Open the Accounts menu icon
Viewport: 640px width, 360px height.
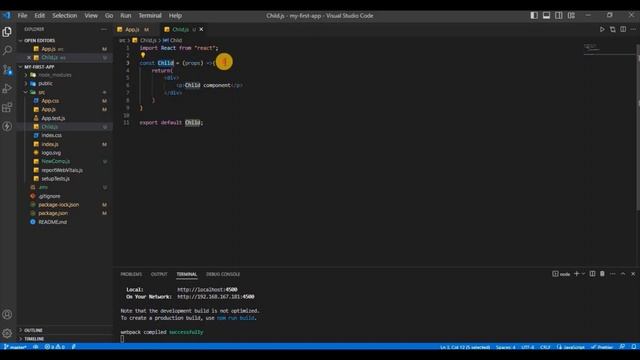[x=7, y=314]
